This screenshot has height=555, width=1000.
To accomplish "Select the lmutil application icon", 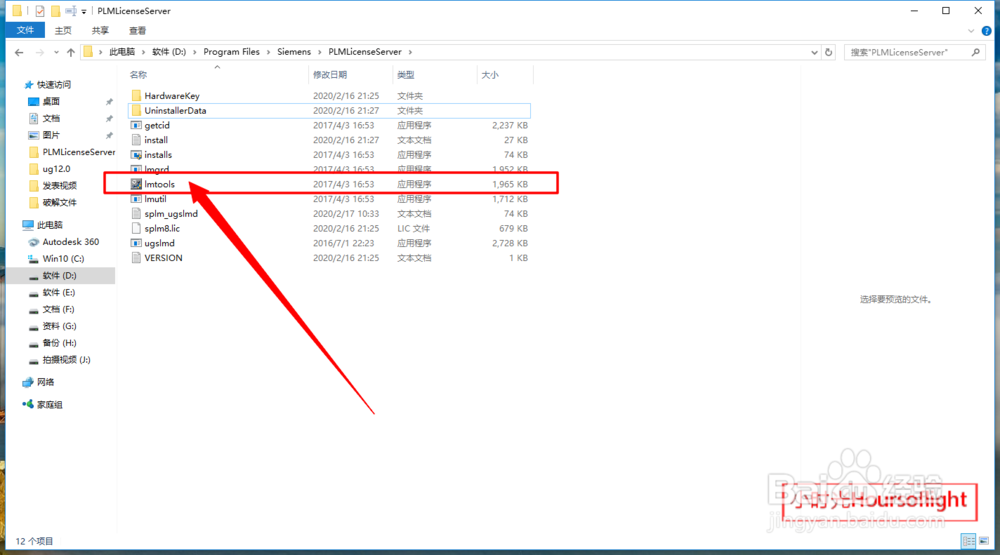I will 136,198.
